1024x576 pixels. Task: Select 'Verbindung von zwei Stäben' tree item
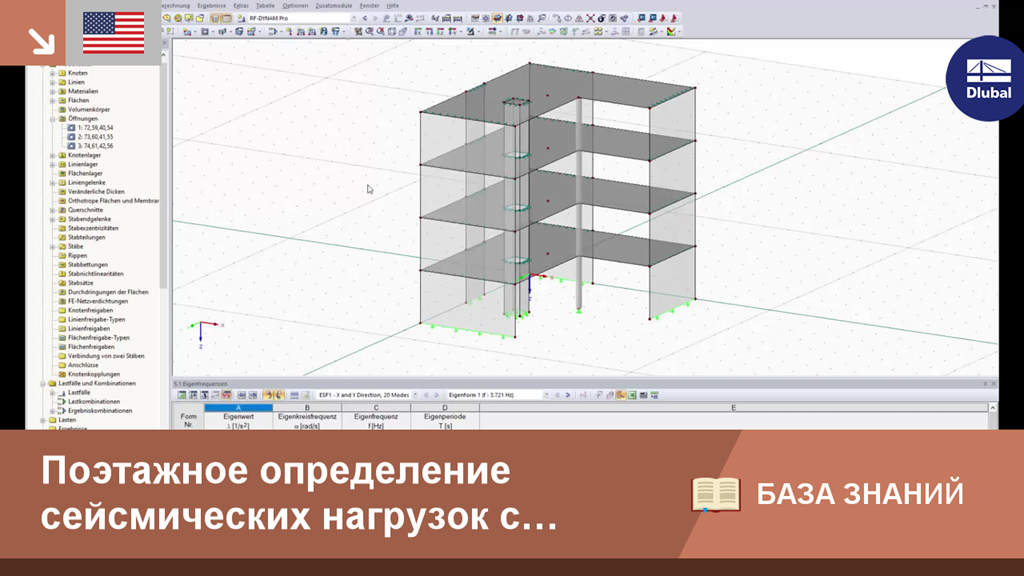(x=106, y=356)
